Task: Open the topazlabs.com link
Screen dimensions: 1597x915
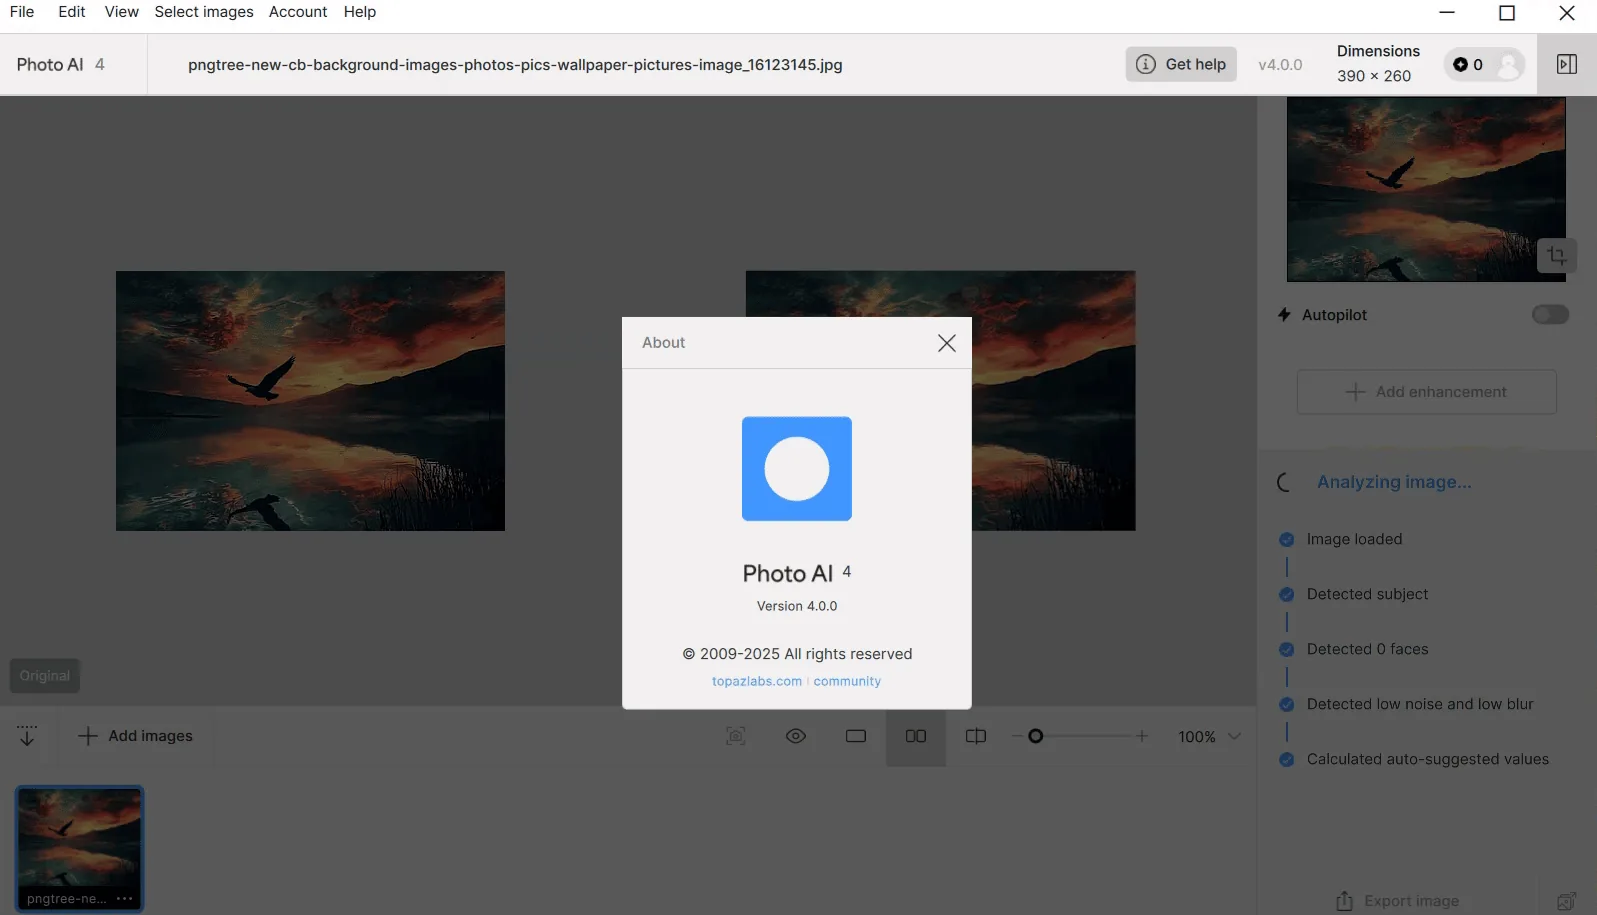Action: coord(757,682)
